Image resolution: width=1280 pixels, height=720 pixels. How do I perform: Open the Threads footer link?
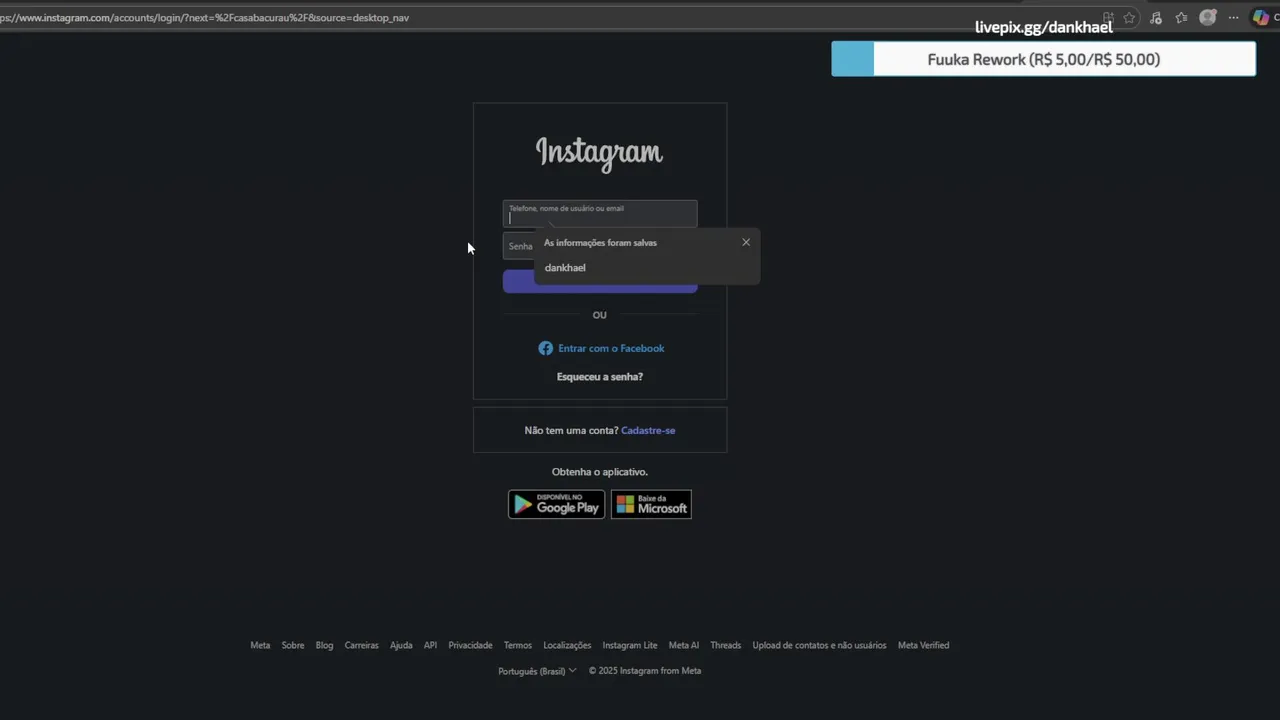726,645
